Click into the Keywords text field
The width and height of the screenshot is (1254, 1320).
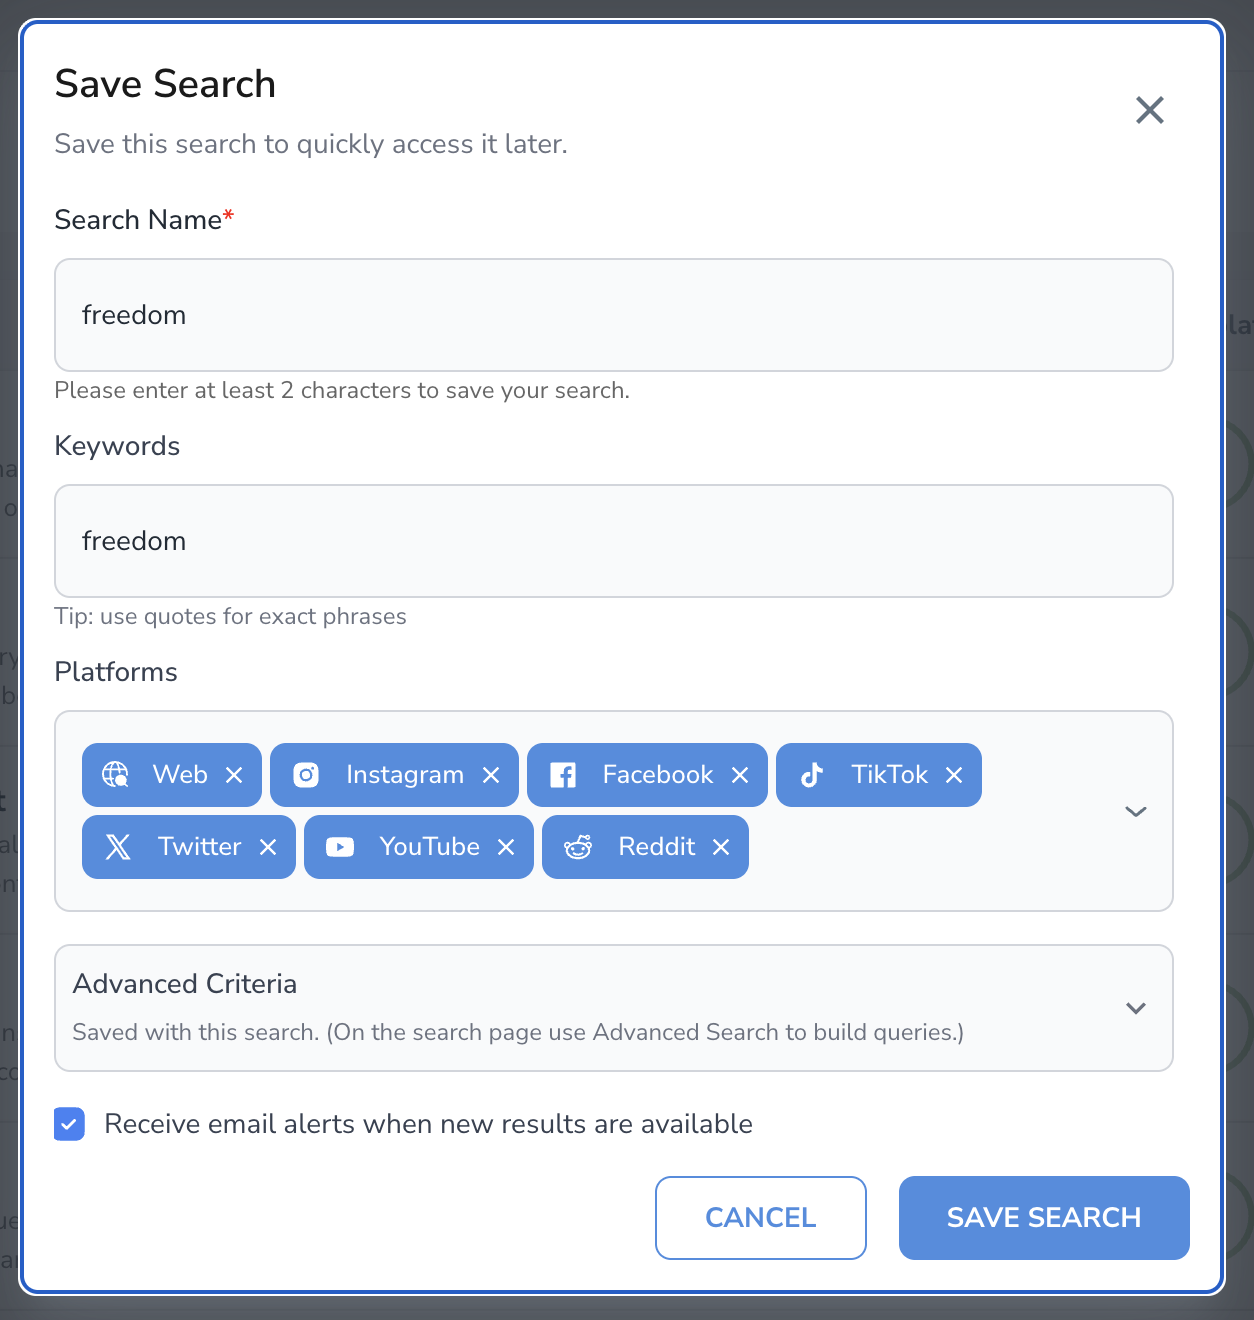pos(613,541)
